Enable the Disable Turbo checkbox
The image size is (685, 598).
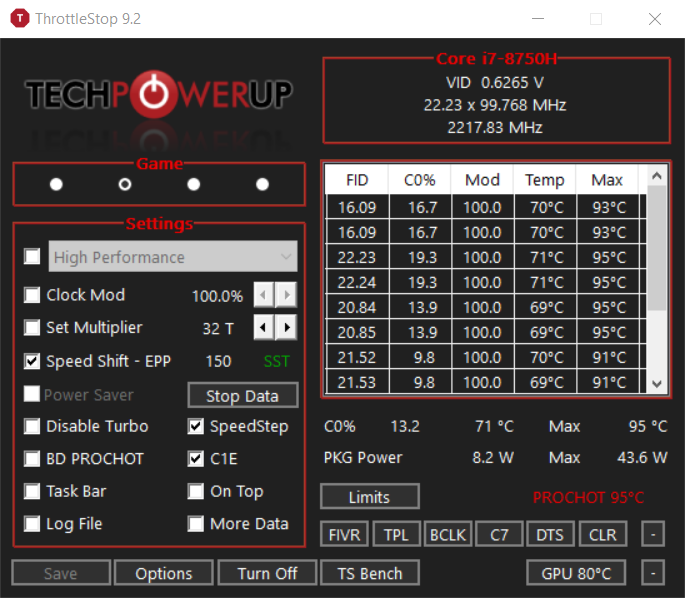[x=32, y=426]
